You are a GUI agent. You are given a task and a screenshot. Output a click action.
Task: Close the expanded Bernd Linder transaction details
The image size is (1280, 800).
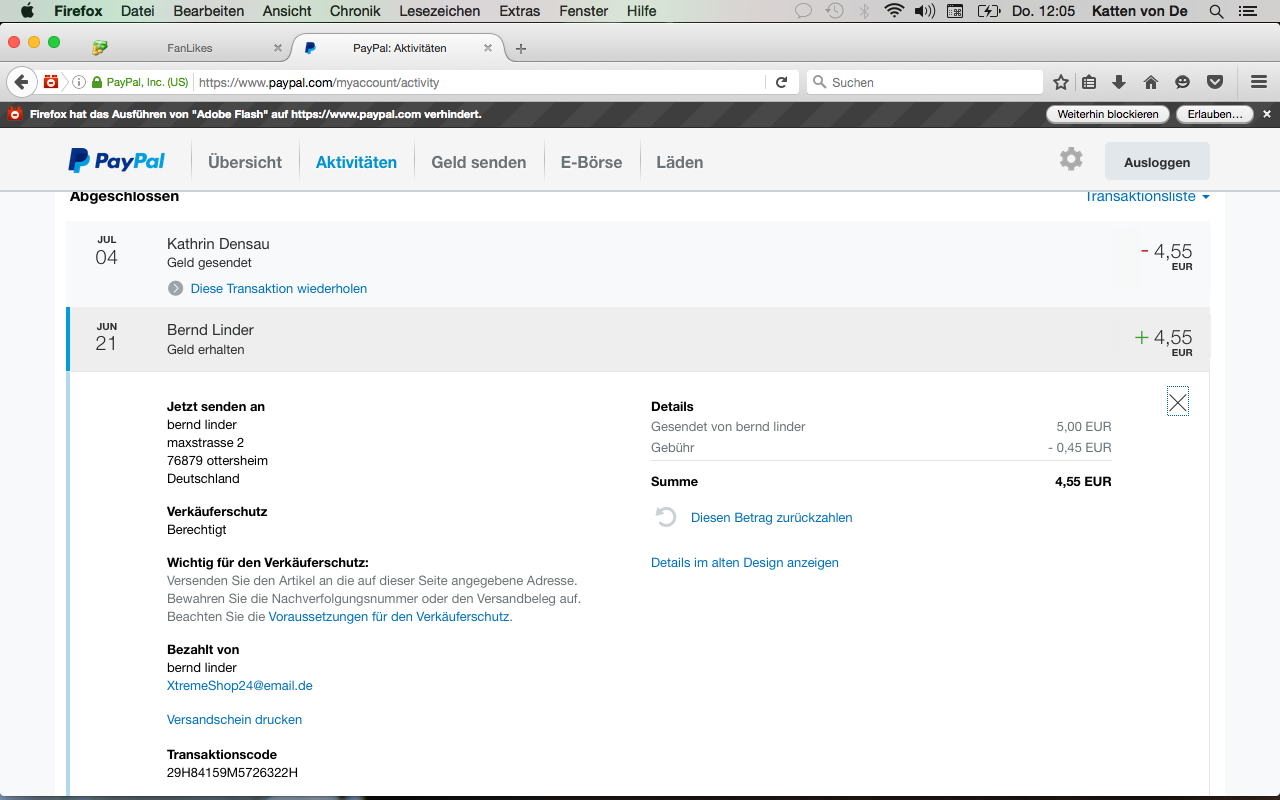click(1178, 402)
